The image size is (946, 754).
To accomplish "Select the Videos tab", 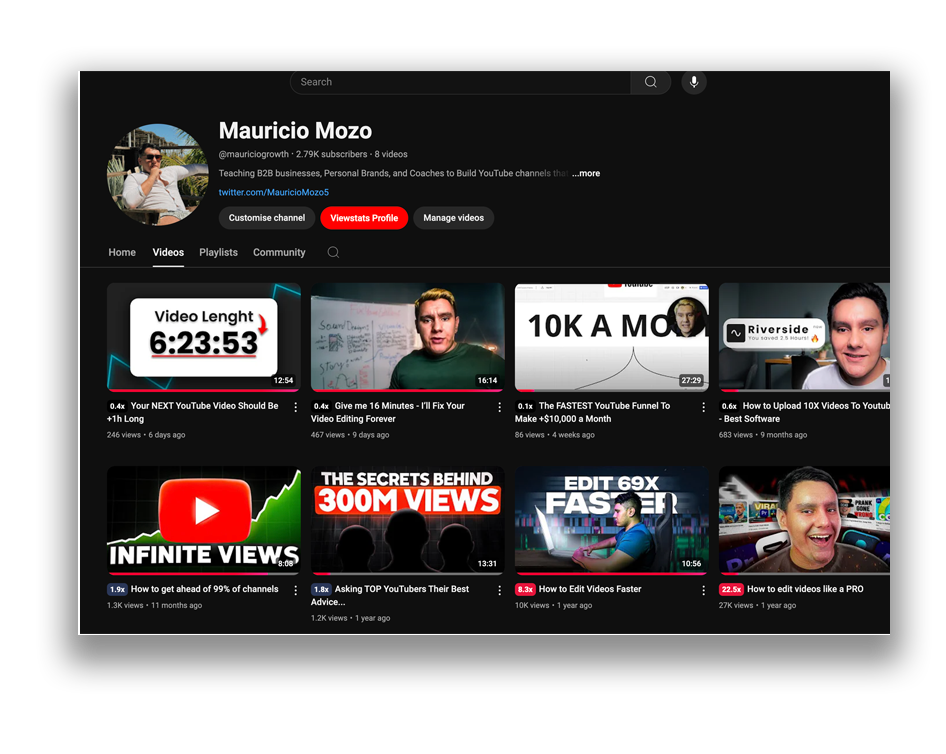I will [168, 252].
